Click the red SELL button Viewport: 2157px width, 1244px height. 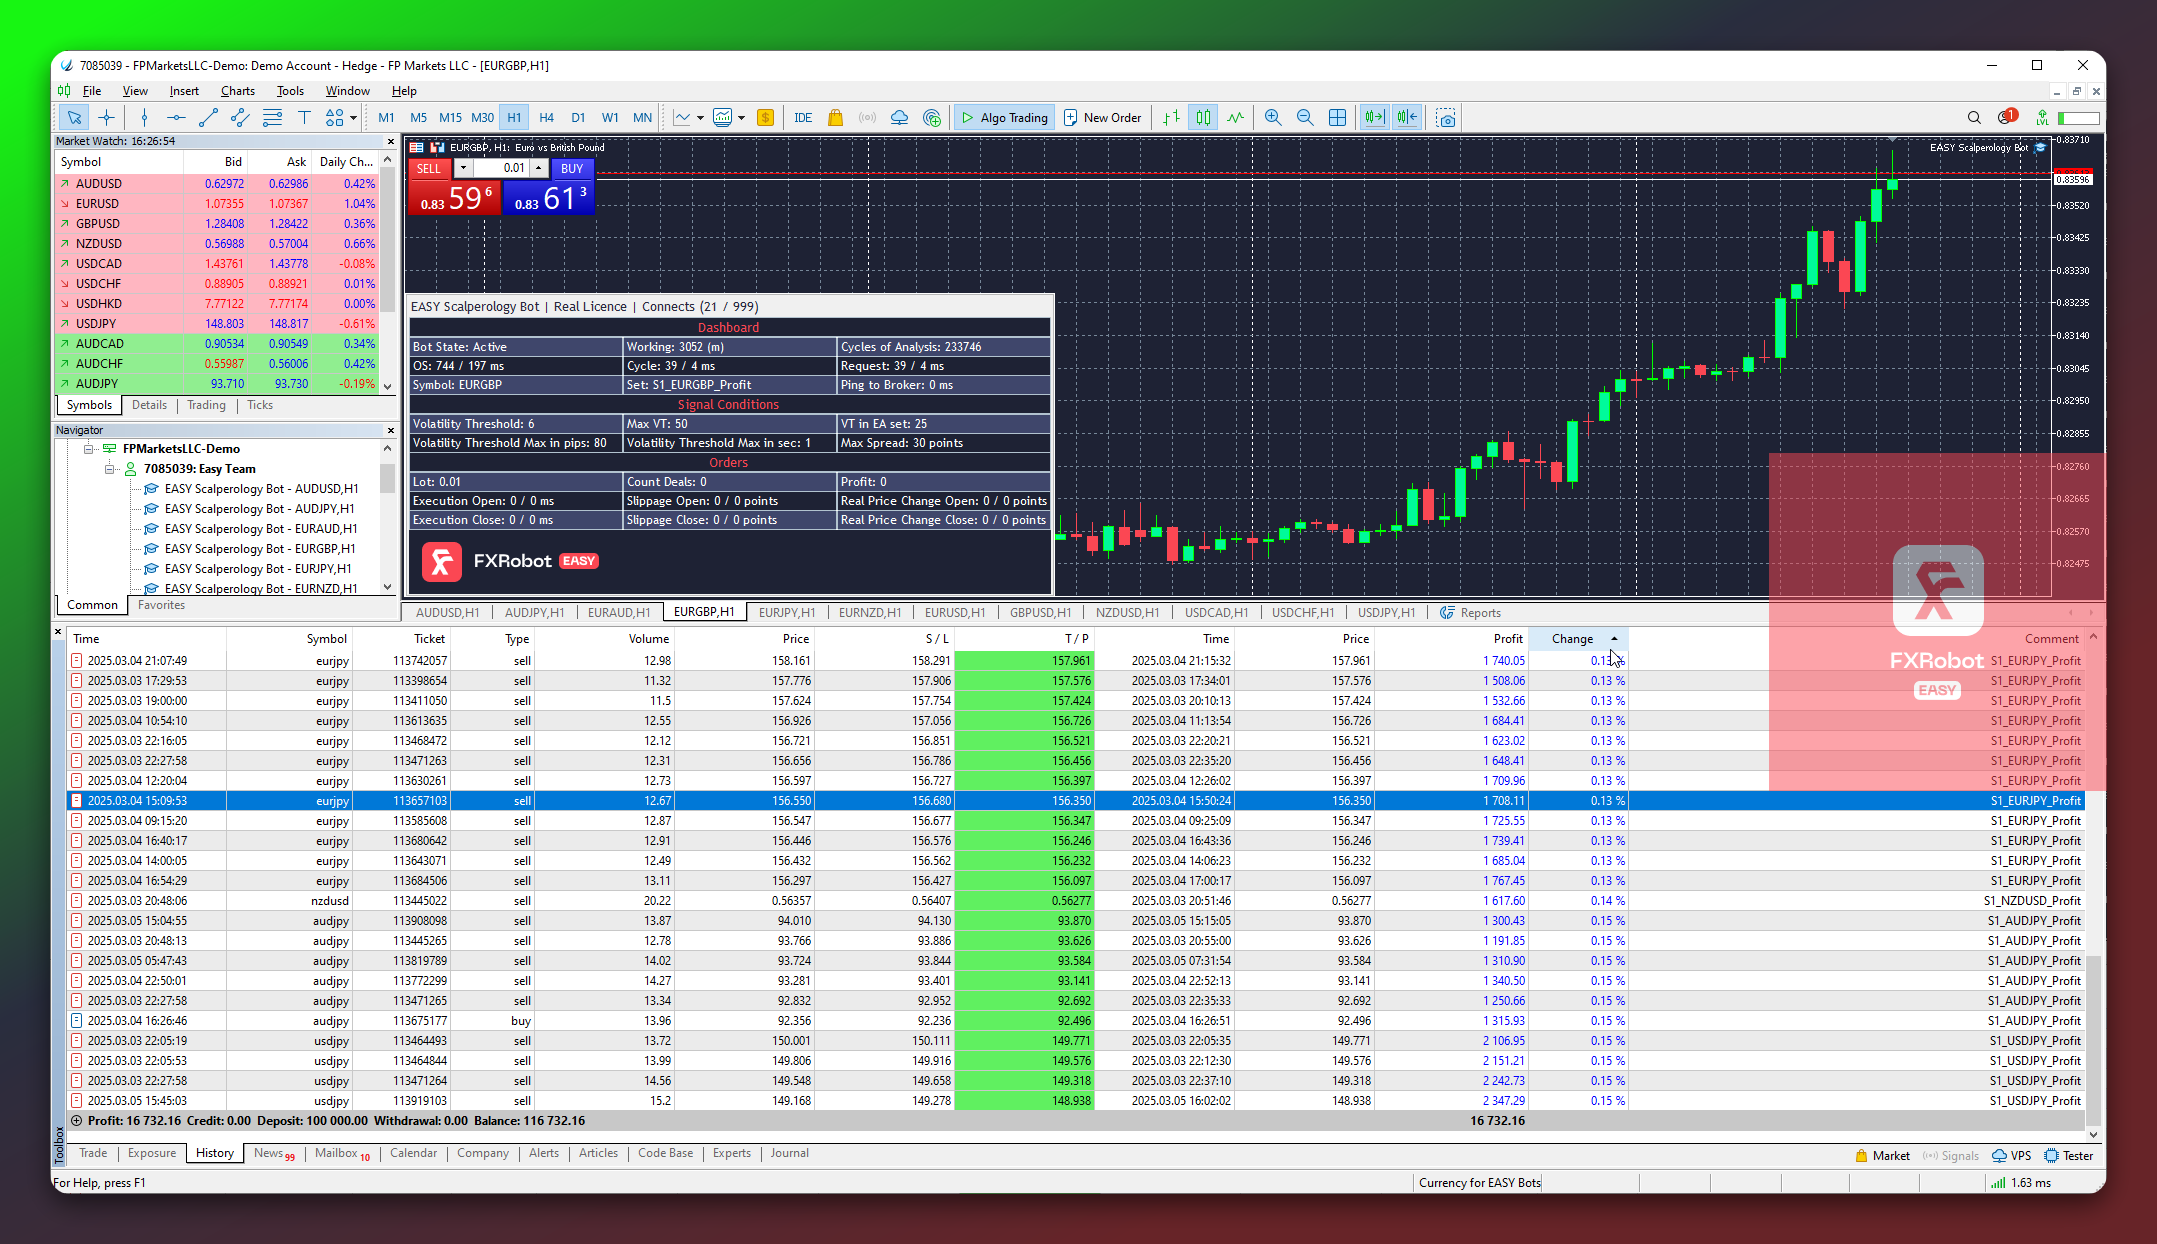click(x=429, y=168)
